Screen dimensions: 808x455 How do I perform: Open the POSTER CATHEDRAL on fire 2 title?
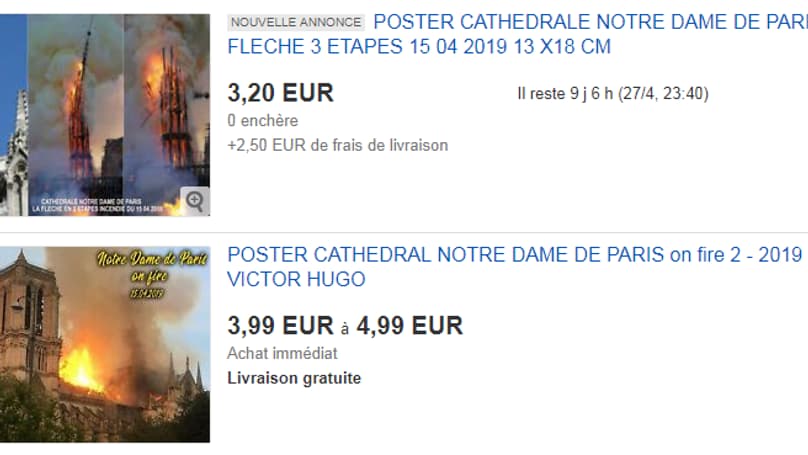click(515, 267)
